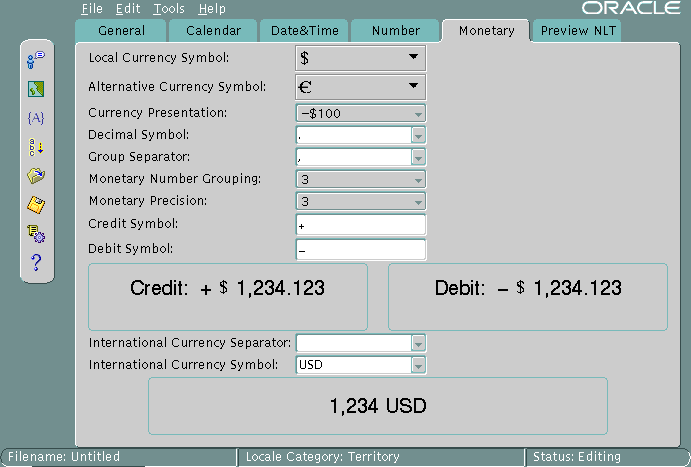Switch to the Calendar tab
Image resolution: width=691 pixels, height=467 pixels.
click(212, 31)
